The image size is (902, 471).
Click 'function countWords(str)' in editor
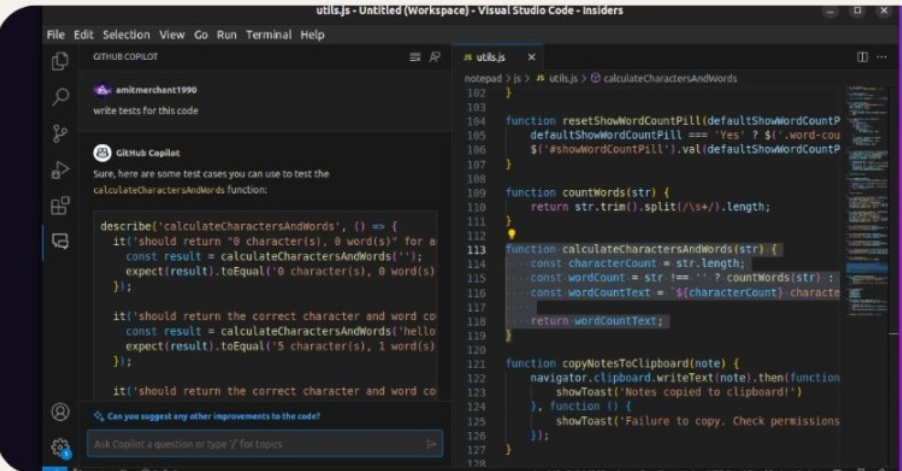point(587,193)
